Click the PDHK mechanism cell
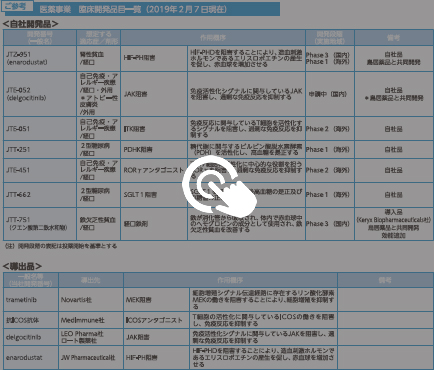The height and width of the screenshot is (370, 434). tap(154, 149)
